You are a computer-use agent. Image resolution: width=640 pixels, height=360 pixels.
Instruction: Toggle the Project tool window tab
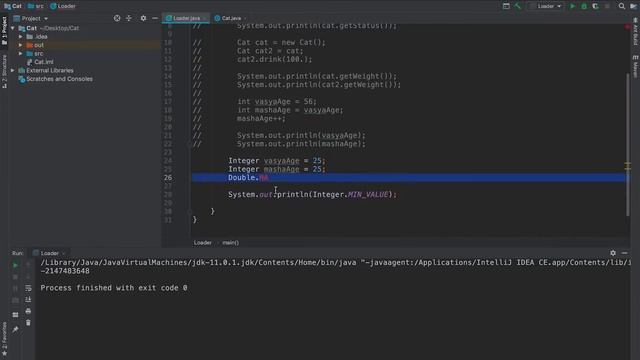(x=4, y=30)
